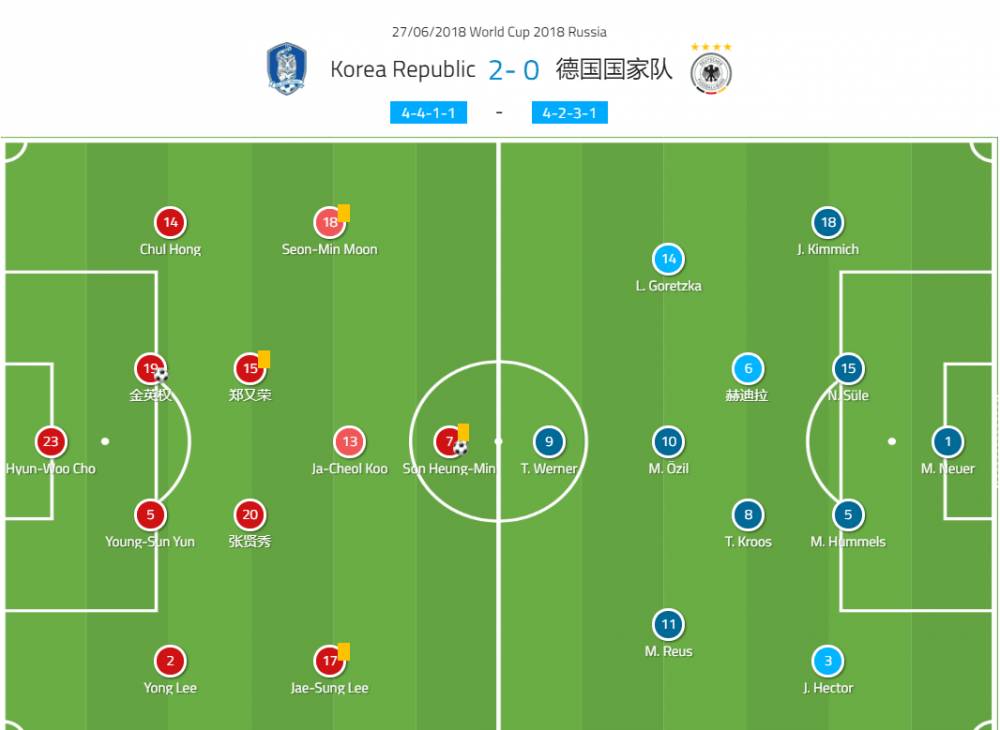The image size is (1000, 730).
Task: Click the Germany team crest logo
Action: pyautogui.click(x=711, y=73)
